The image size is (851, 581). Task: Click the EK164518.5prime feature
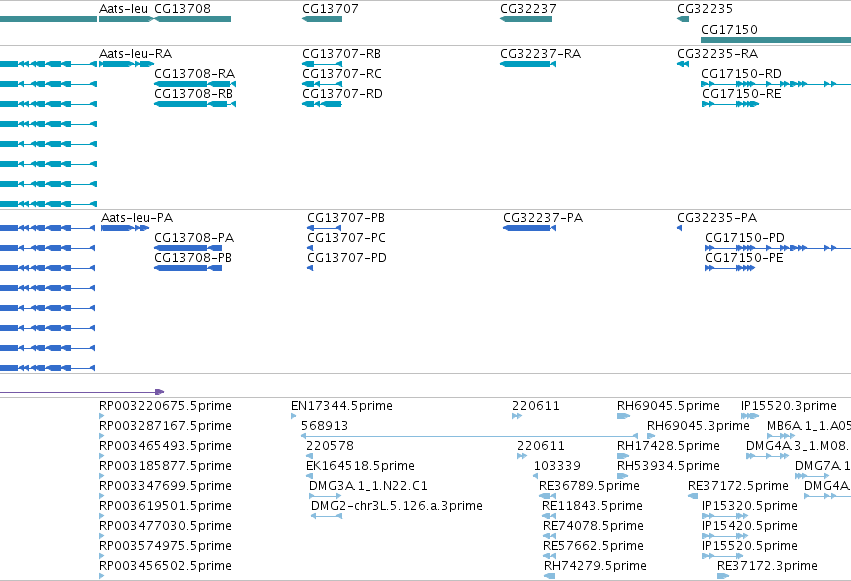click(x=360, y=466)
